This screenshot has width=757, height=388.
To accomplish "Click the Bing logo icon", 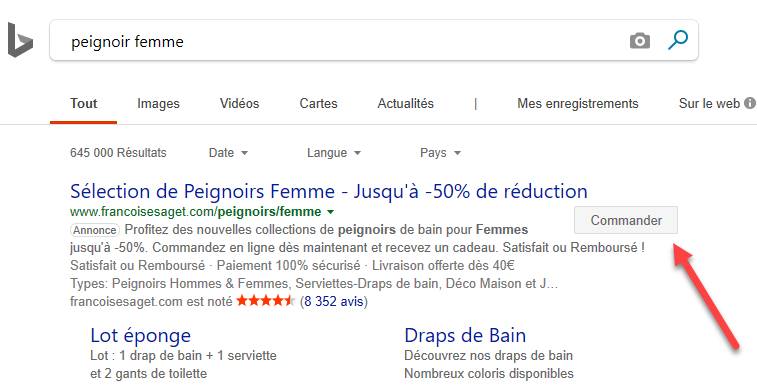I will [20, 40].
